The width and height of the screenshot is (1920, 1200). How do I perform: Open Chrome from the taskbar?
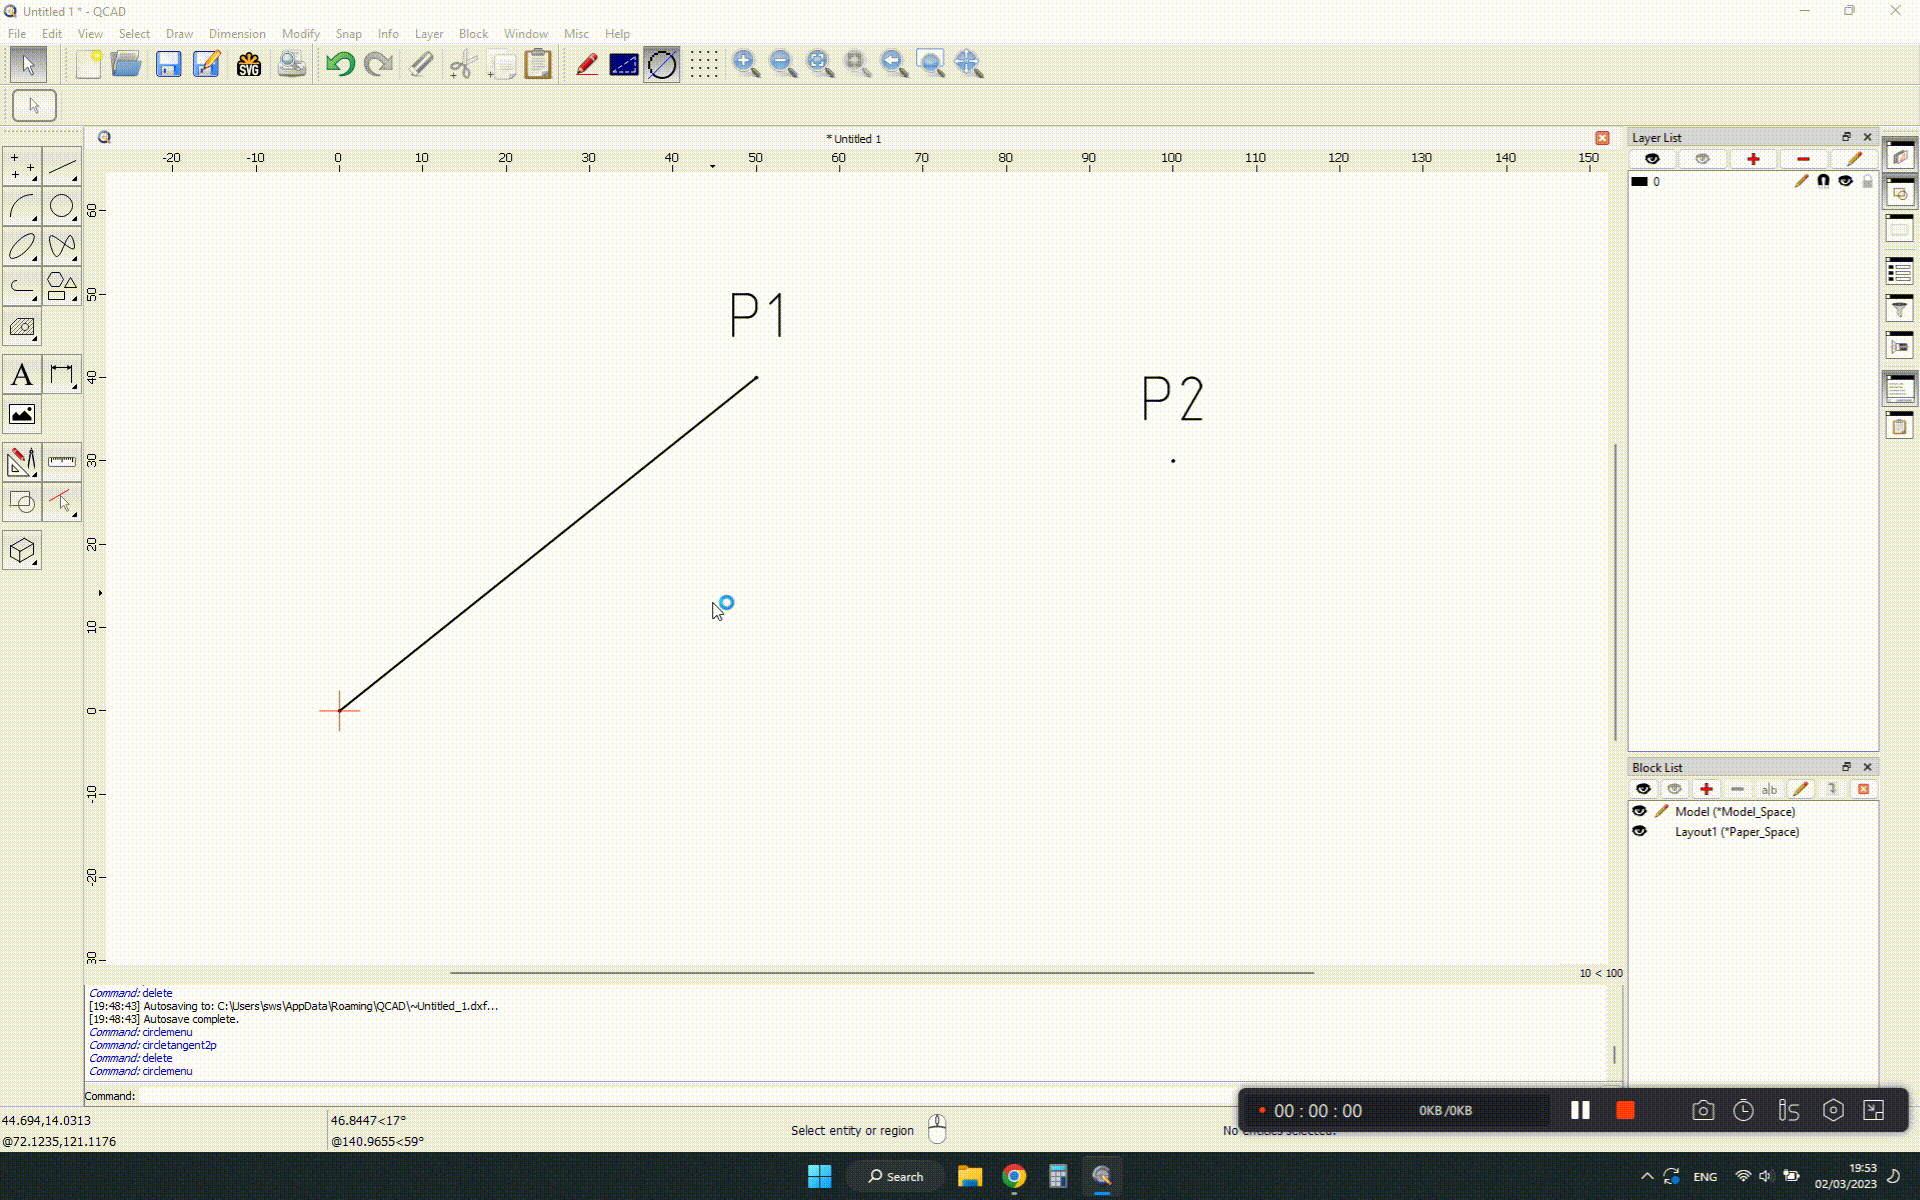[x=1014, y=1176]
